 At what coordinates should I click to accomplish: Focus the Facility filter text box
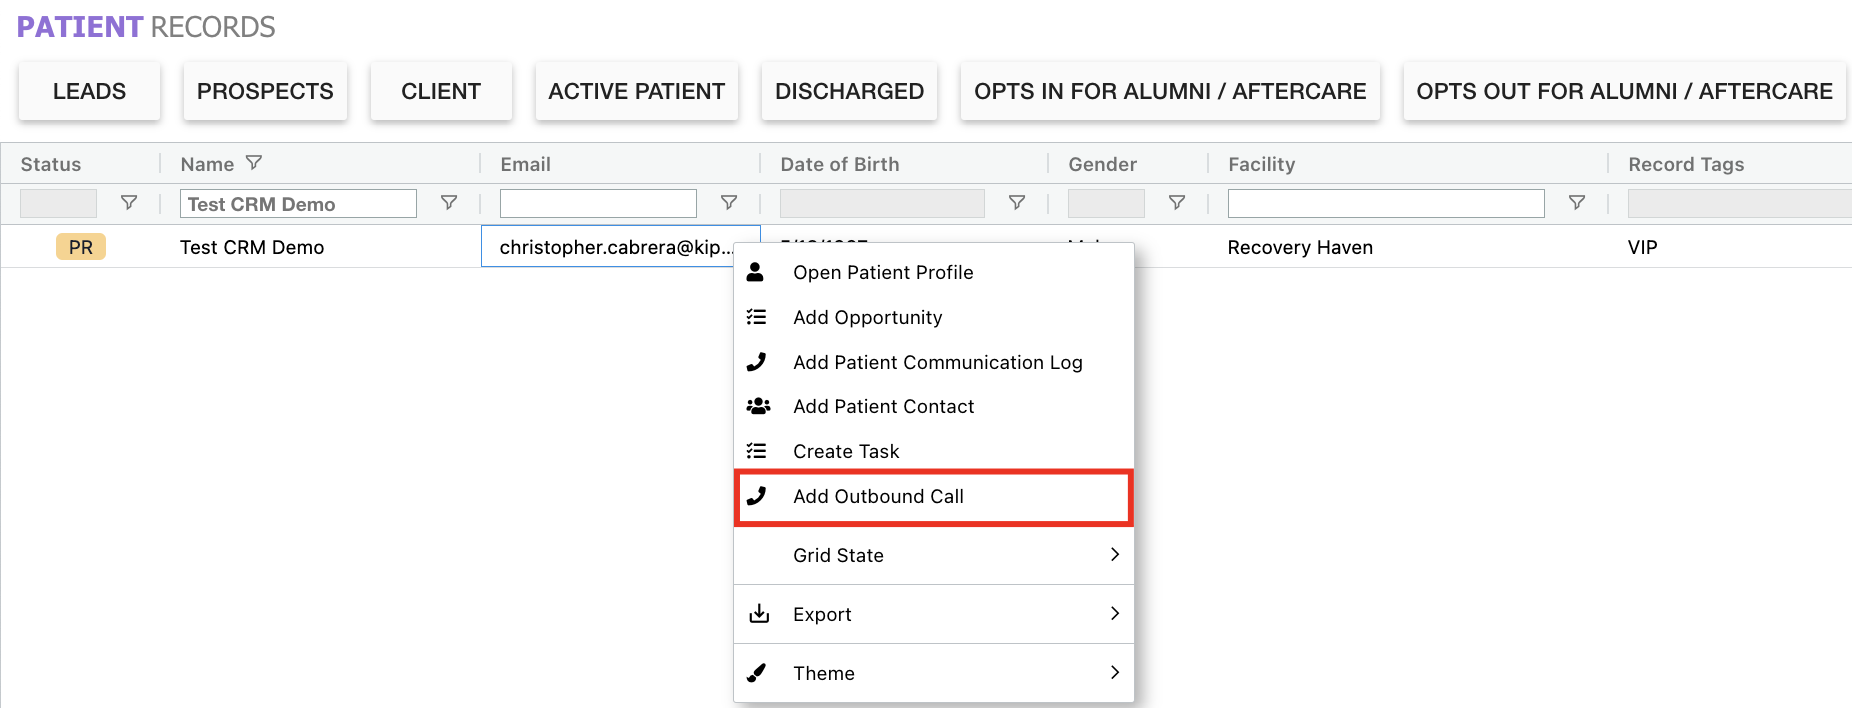pos(1385,204)
